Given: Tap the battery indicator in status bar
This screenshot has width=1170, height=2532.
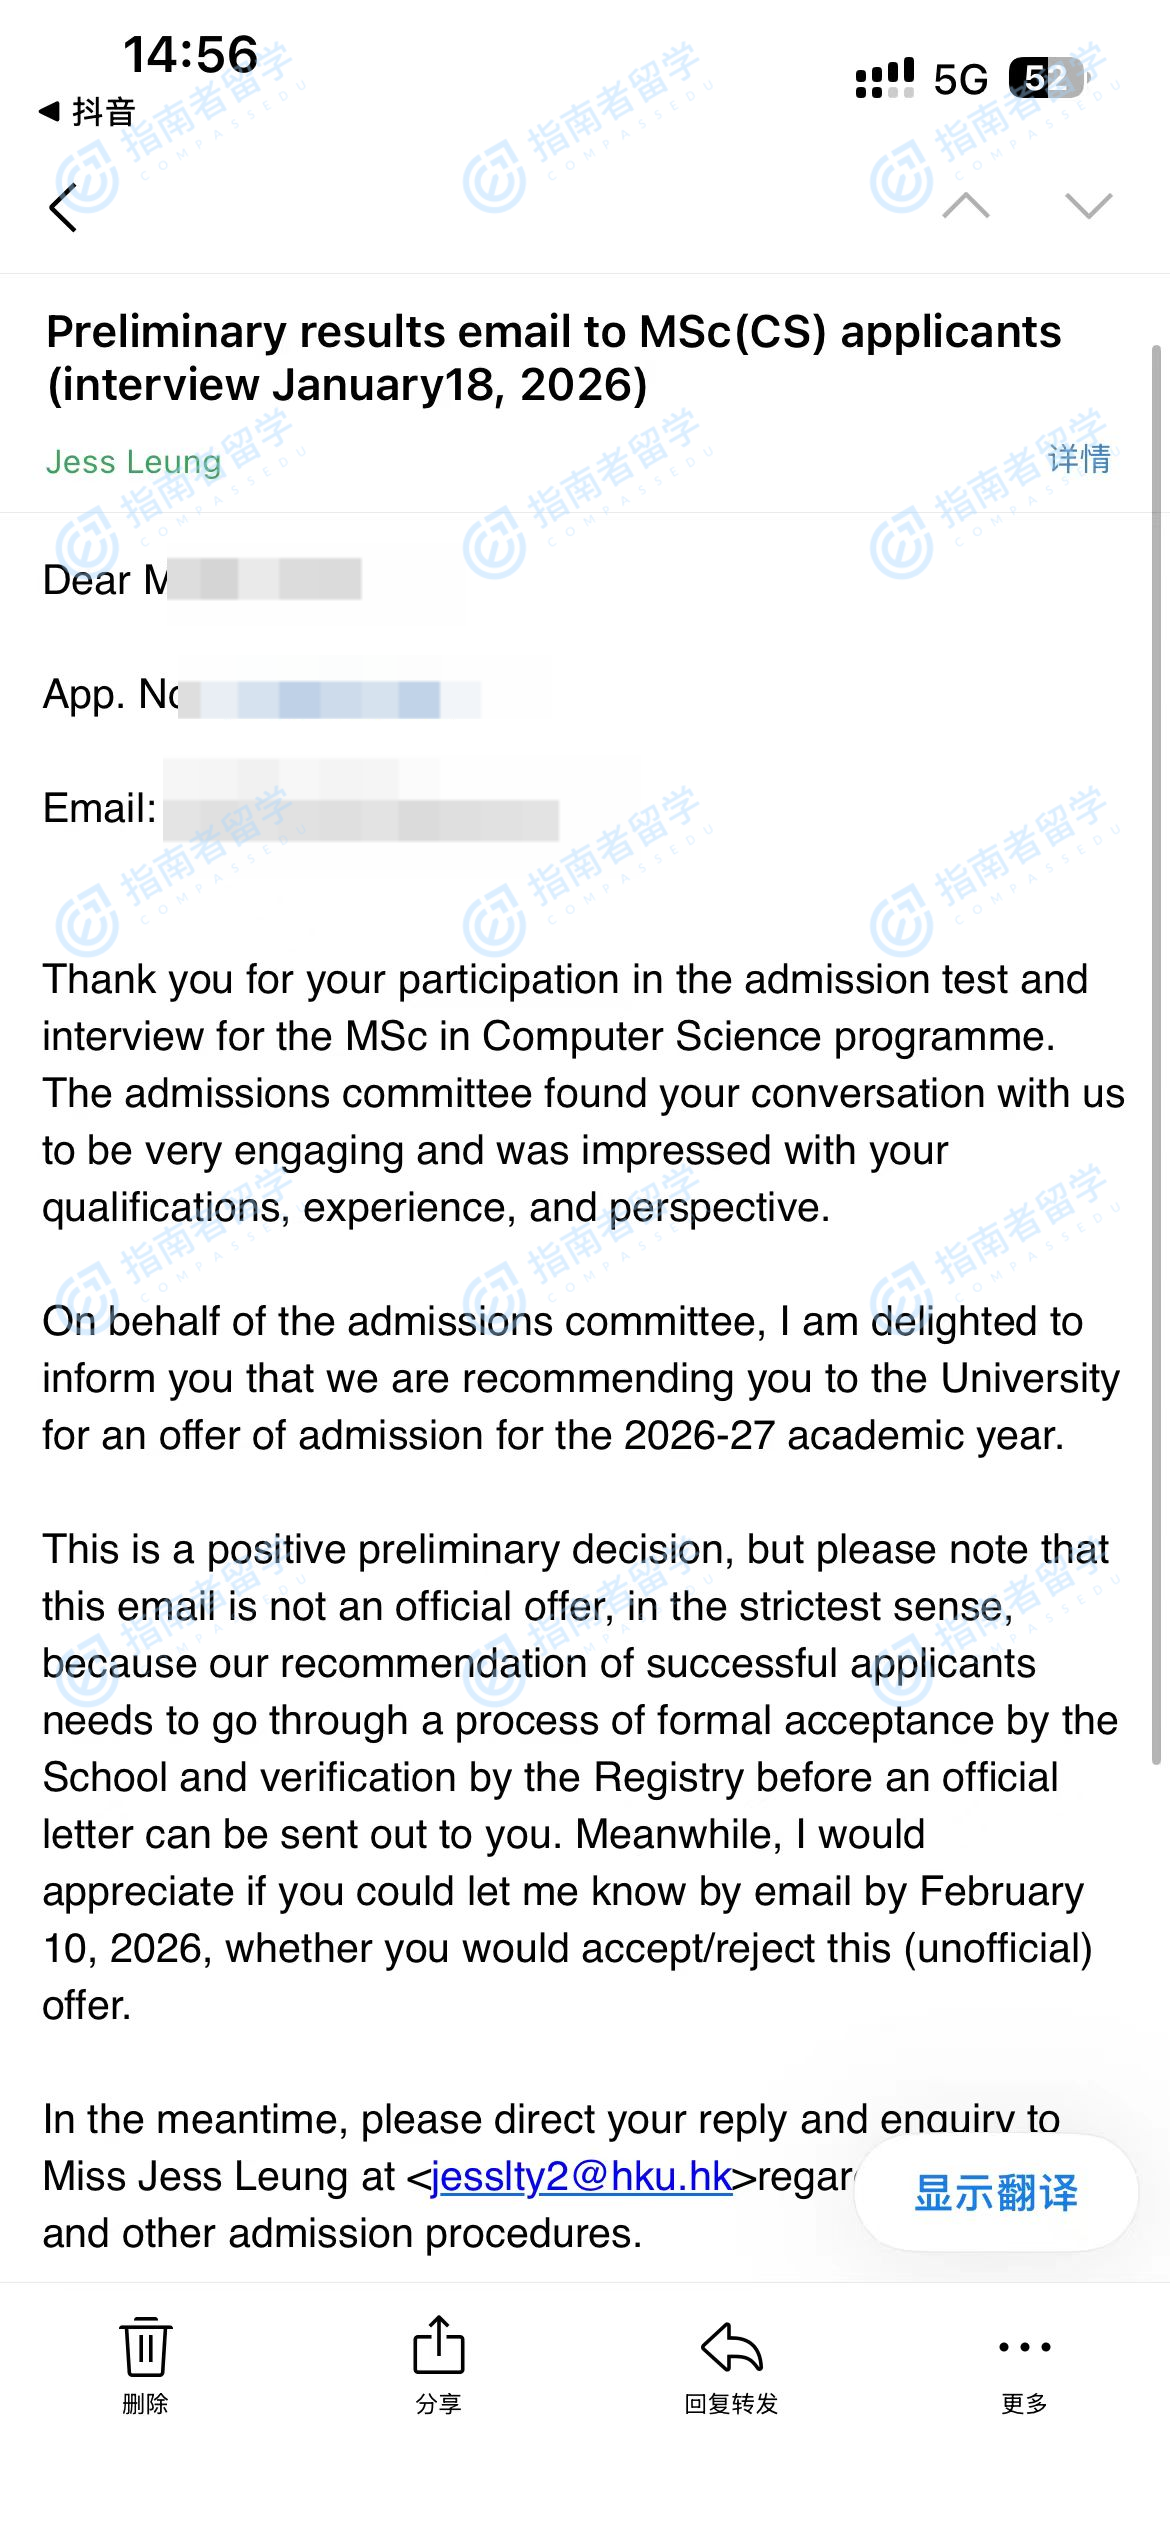Looking at the screenshot, I should point(1046,78).
